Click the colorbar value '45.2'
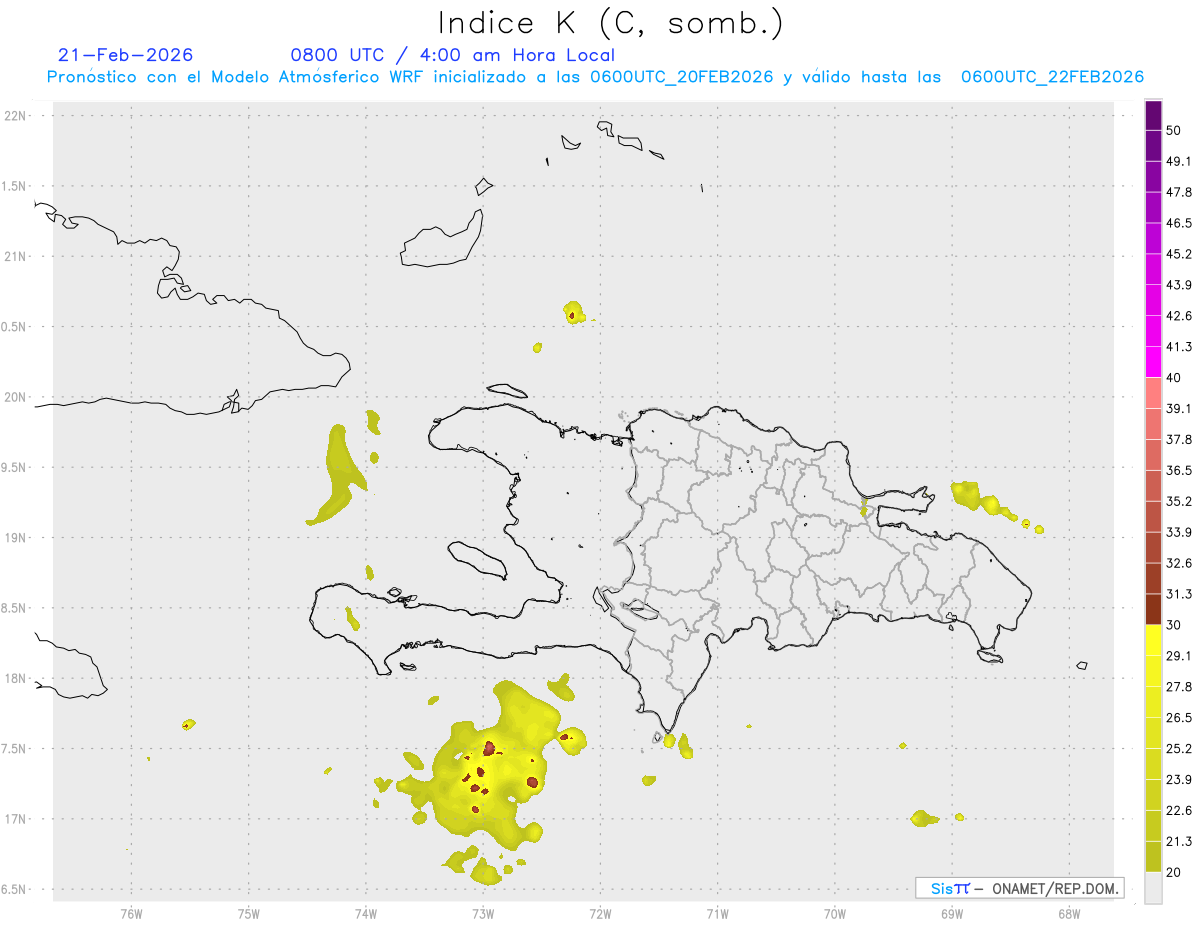The height and width of the screenshot is (927, 1200). (x=1179, y=254)
